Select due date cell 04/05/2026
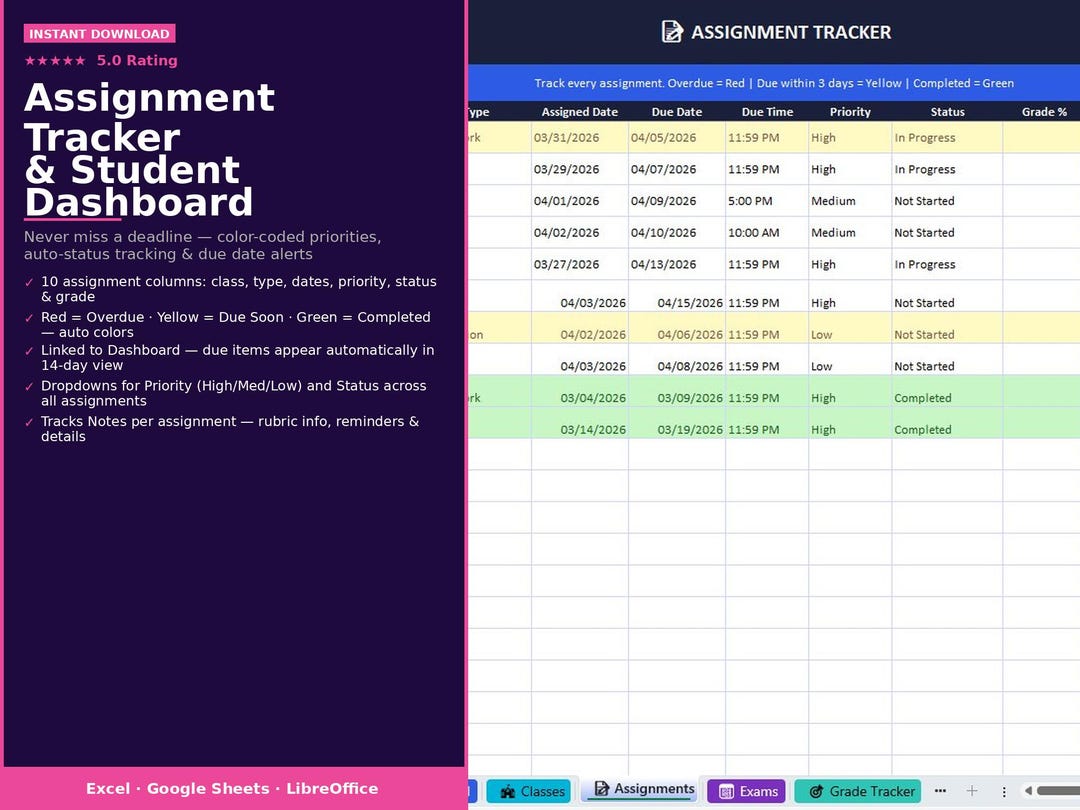 (x=677, y=138)
